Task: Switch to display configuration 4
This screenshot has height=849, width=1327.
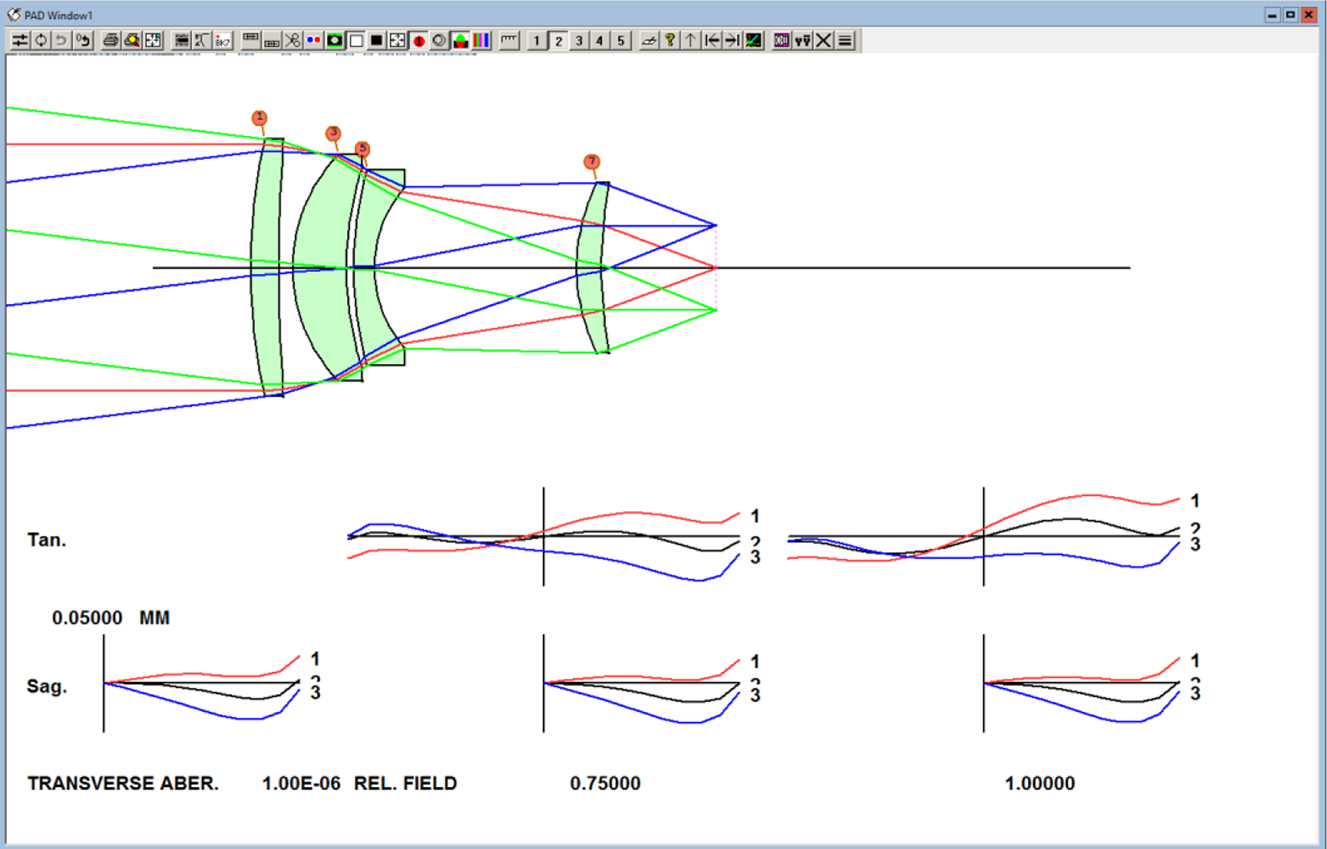Action: pyautogui.click(x=600, y=40)
